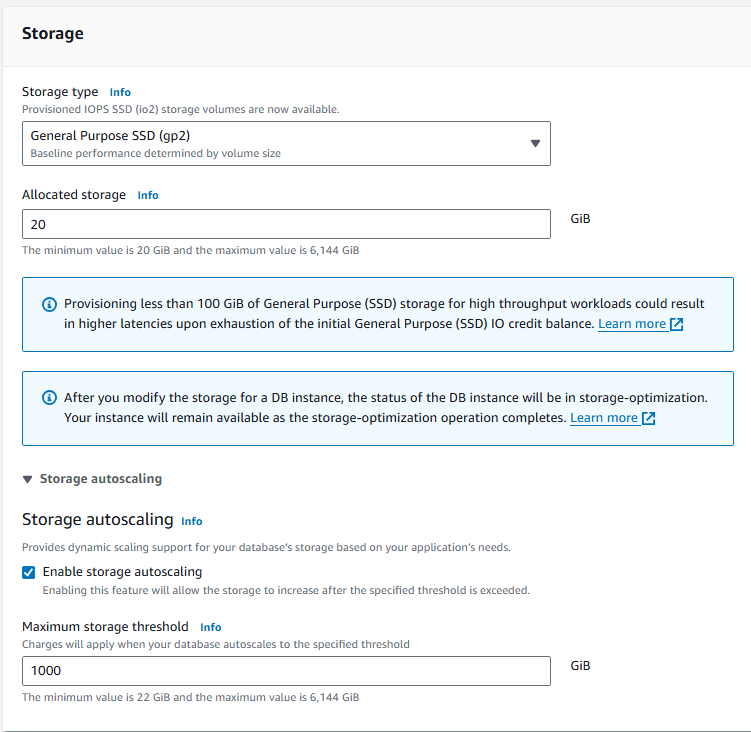Open Info next to Maximum storage threshold
751x732 pixels.
210,627
